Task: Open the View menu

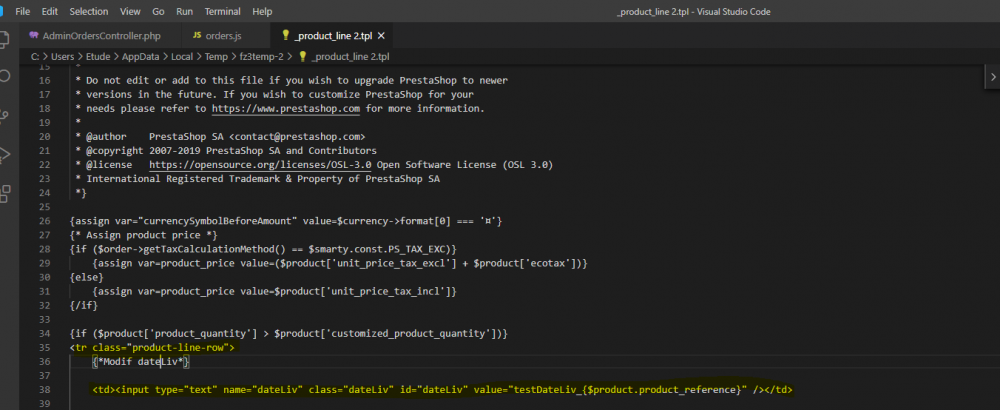Action: click(x=130, y=11)
